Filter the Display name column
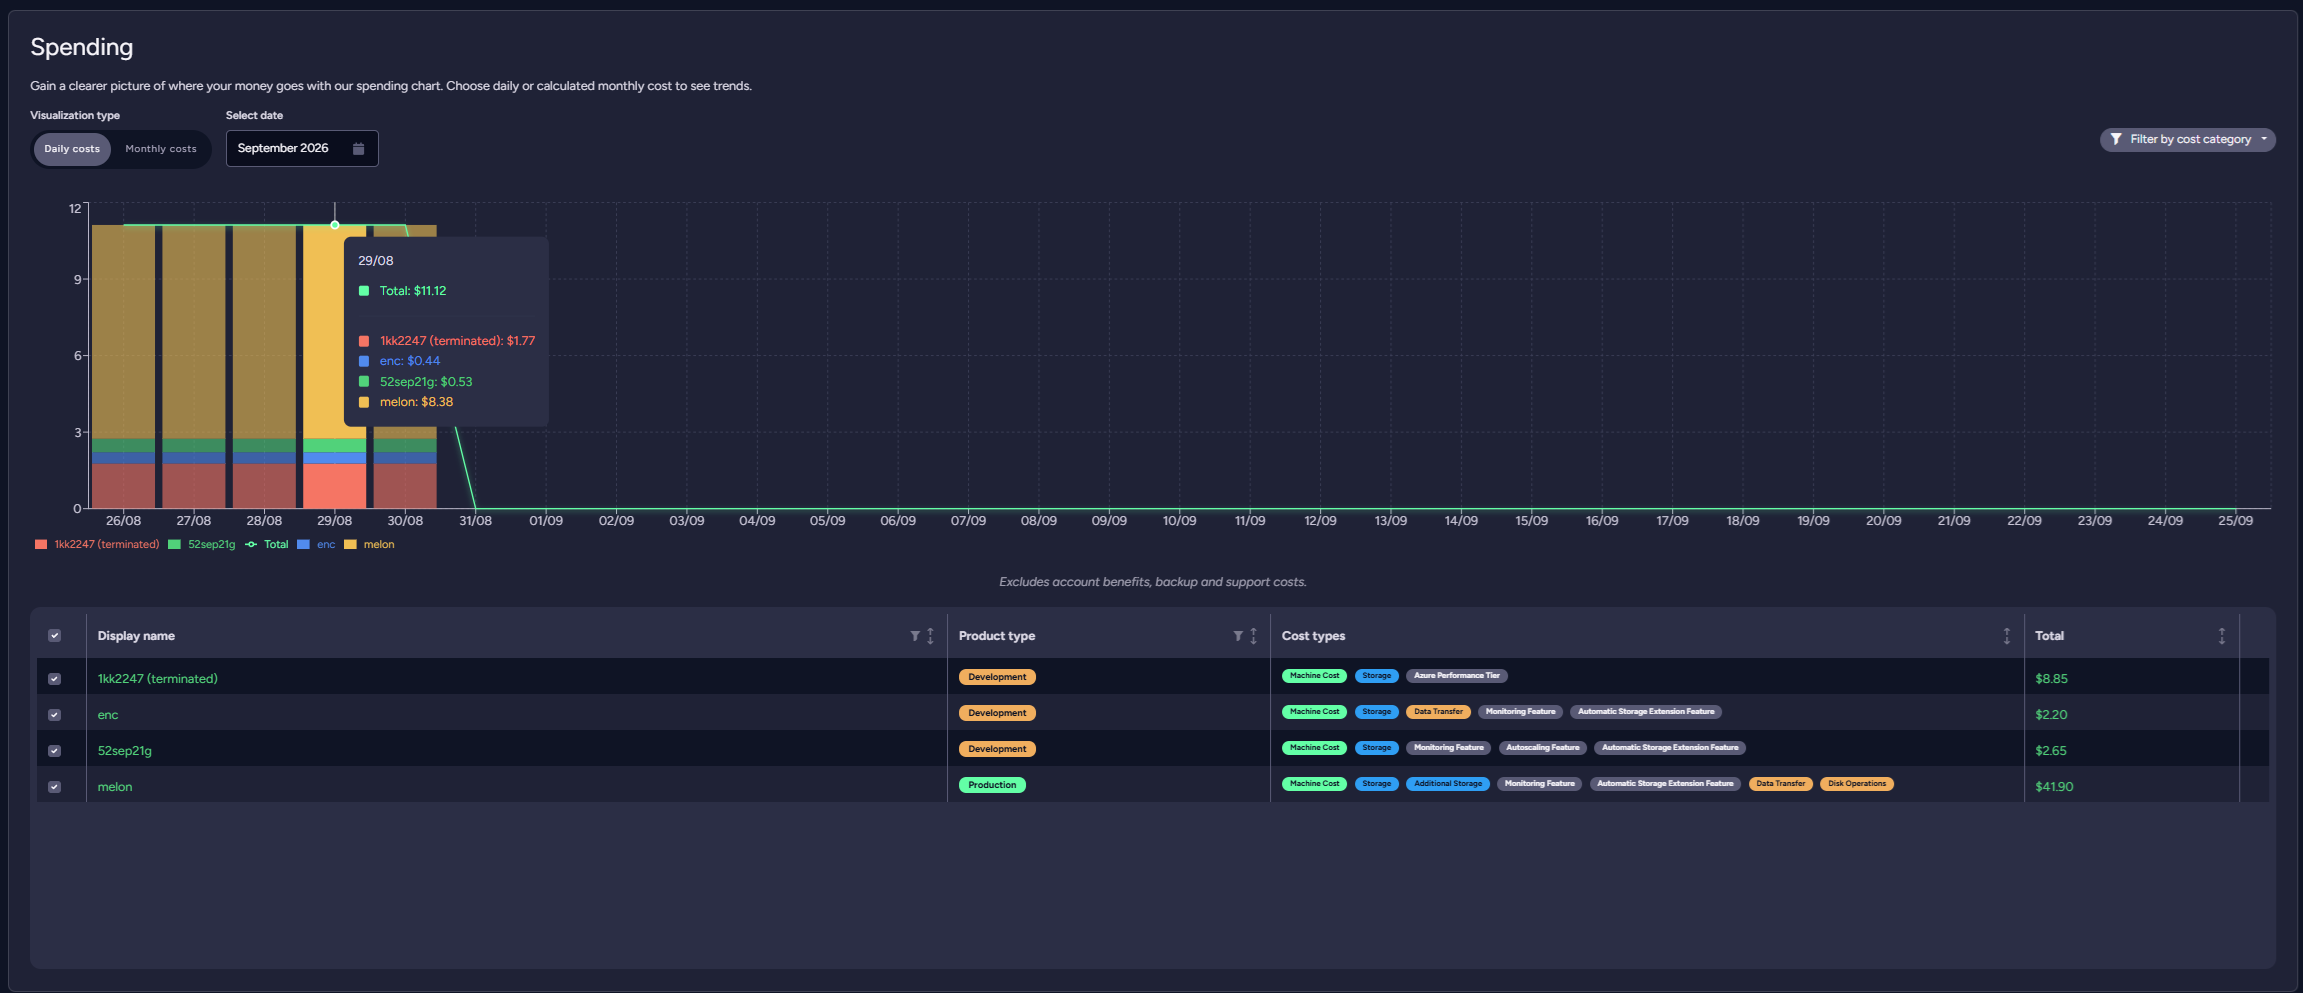Viewport: 2303px width, 993px height. tap(915, 636)
